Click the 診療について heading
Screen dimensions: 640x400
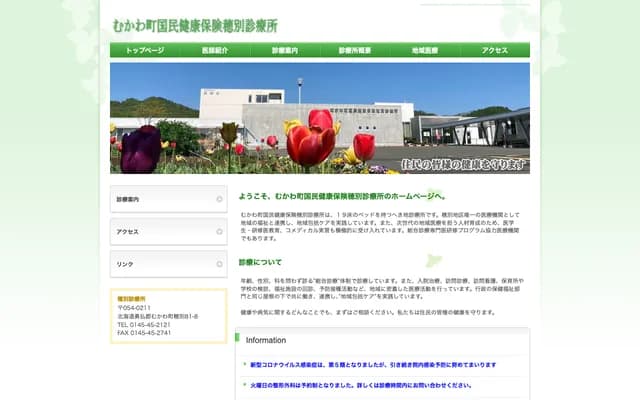pos(260,262)
